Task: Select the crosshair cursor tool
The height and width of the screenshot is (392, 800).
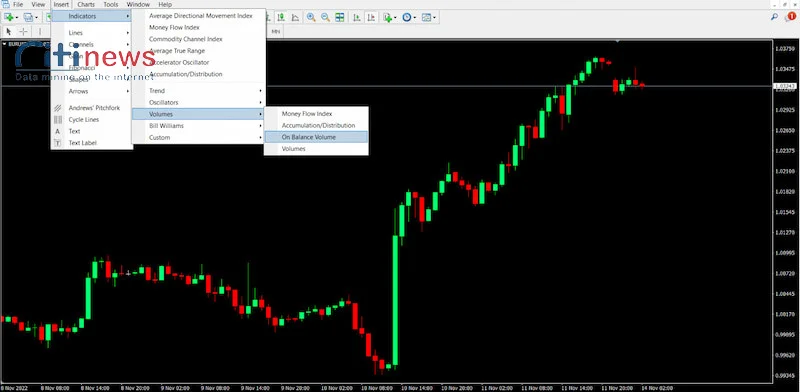Action: [23, 32]
